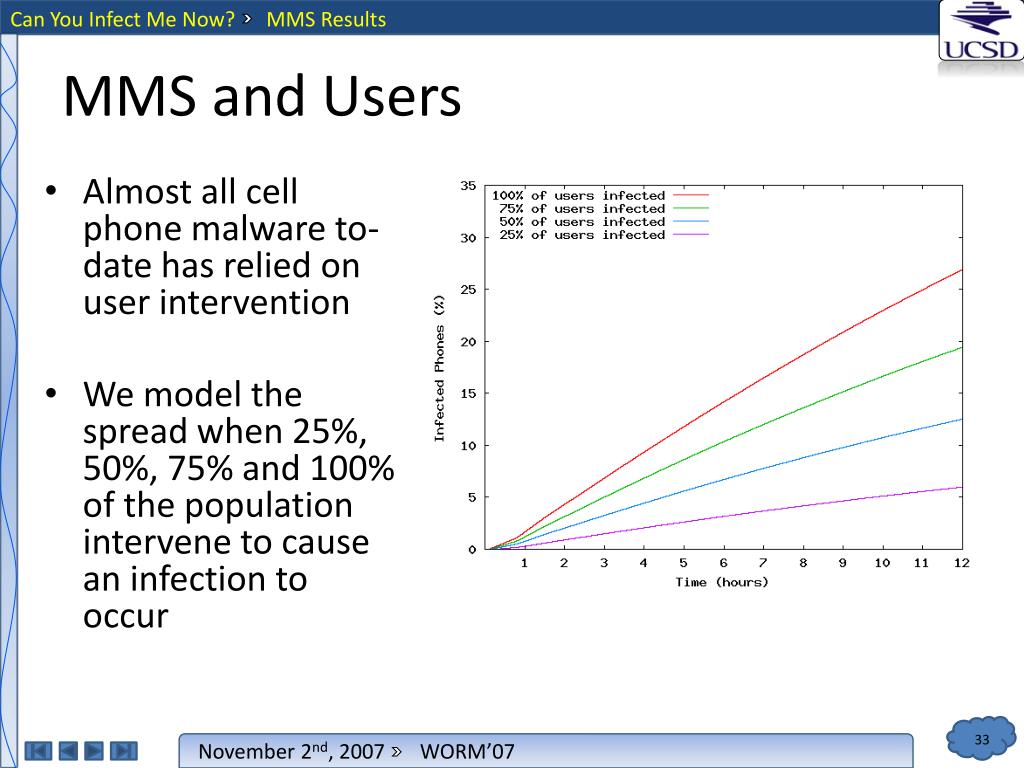This screenshot has width=1024, height=768.
Task: Click the x-axis value 6
Action: 723,563
